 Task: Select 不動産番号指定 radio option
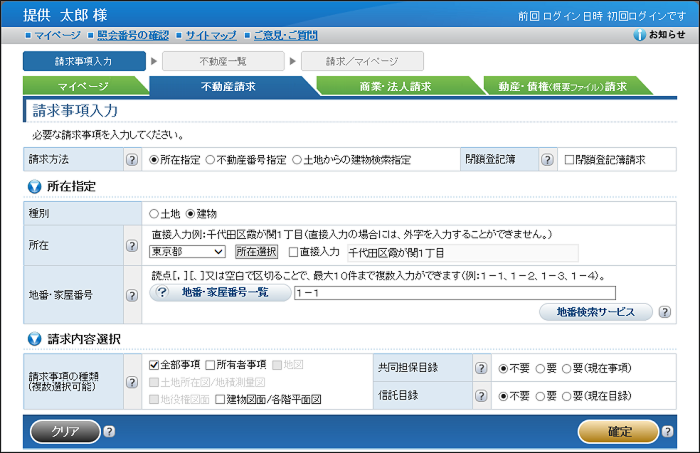[210, 160]
